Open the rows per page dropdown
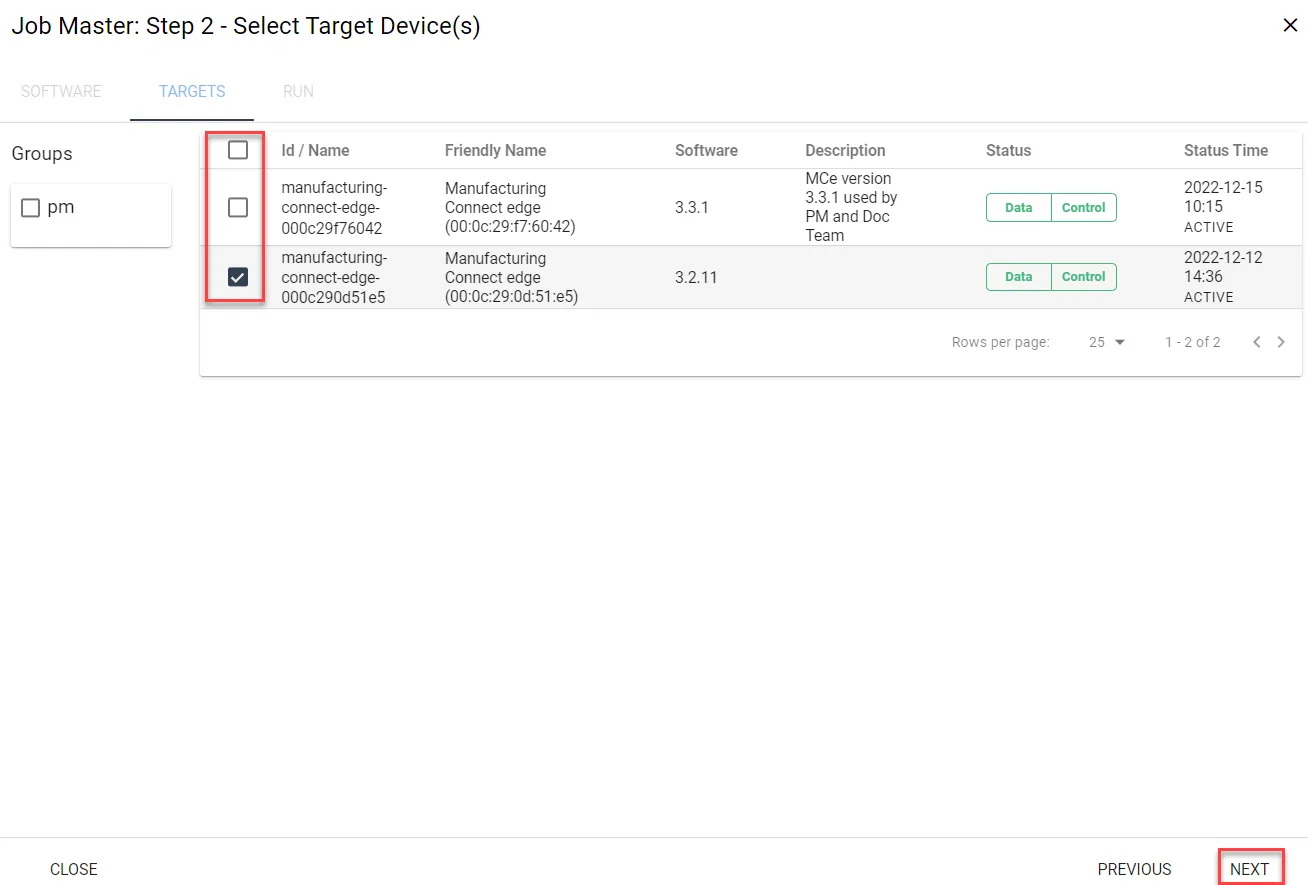 pyautogui.click(x=1107, y=342)
